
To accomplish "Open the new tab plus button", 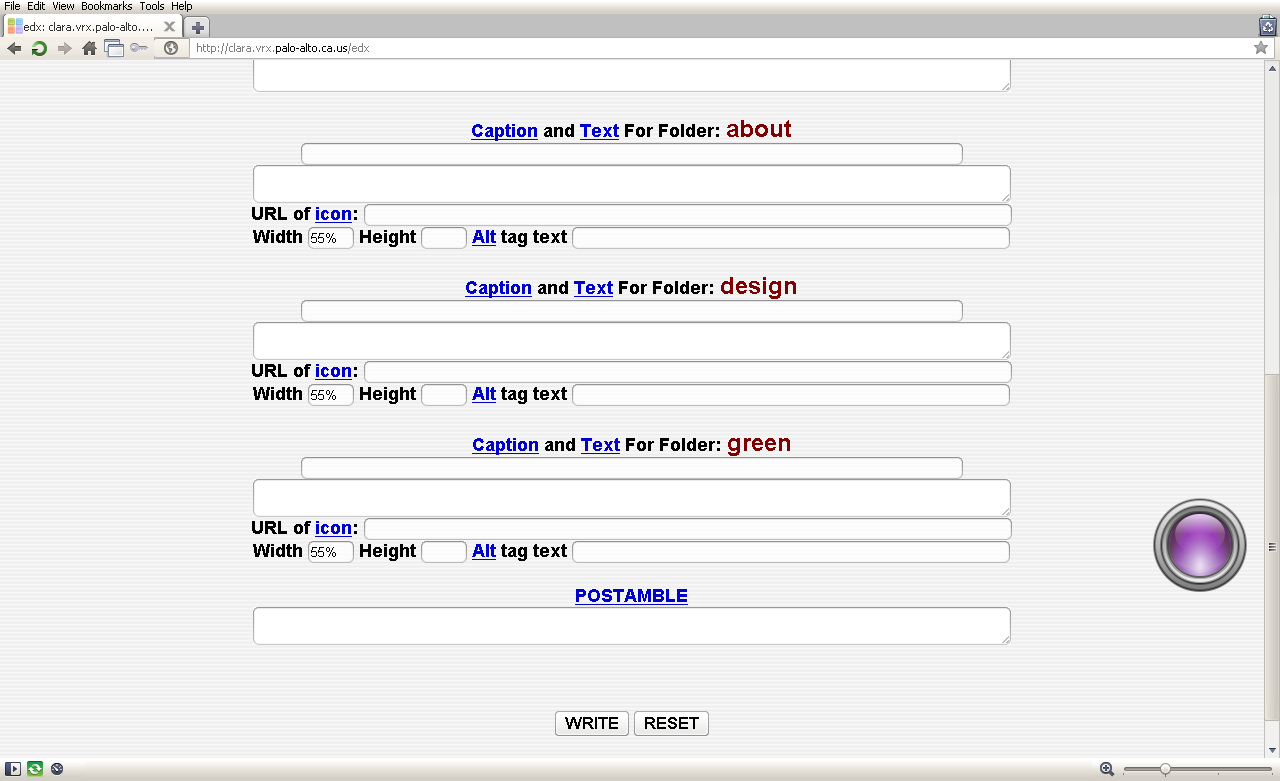I will (x=198, y=27).
